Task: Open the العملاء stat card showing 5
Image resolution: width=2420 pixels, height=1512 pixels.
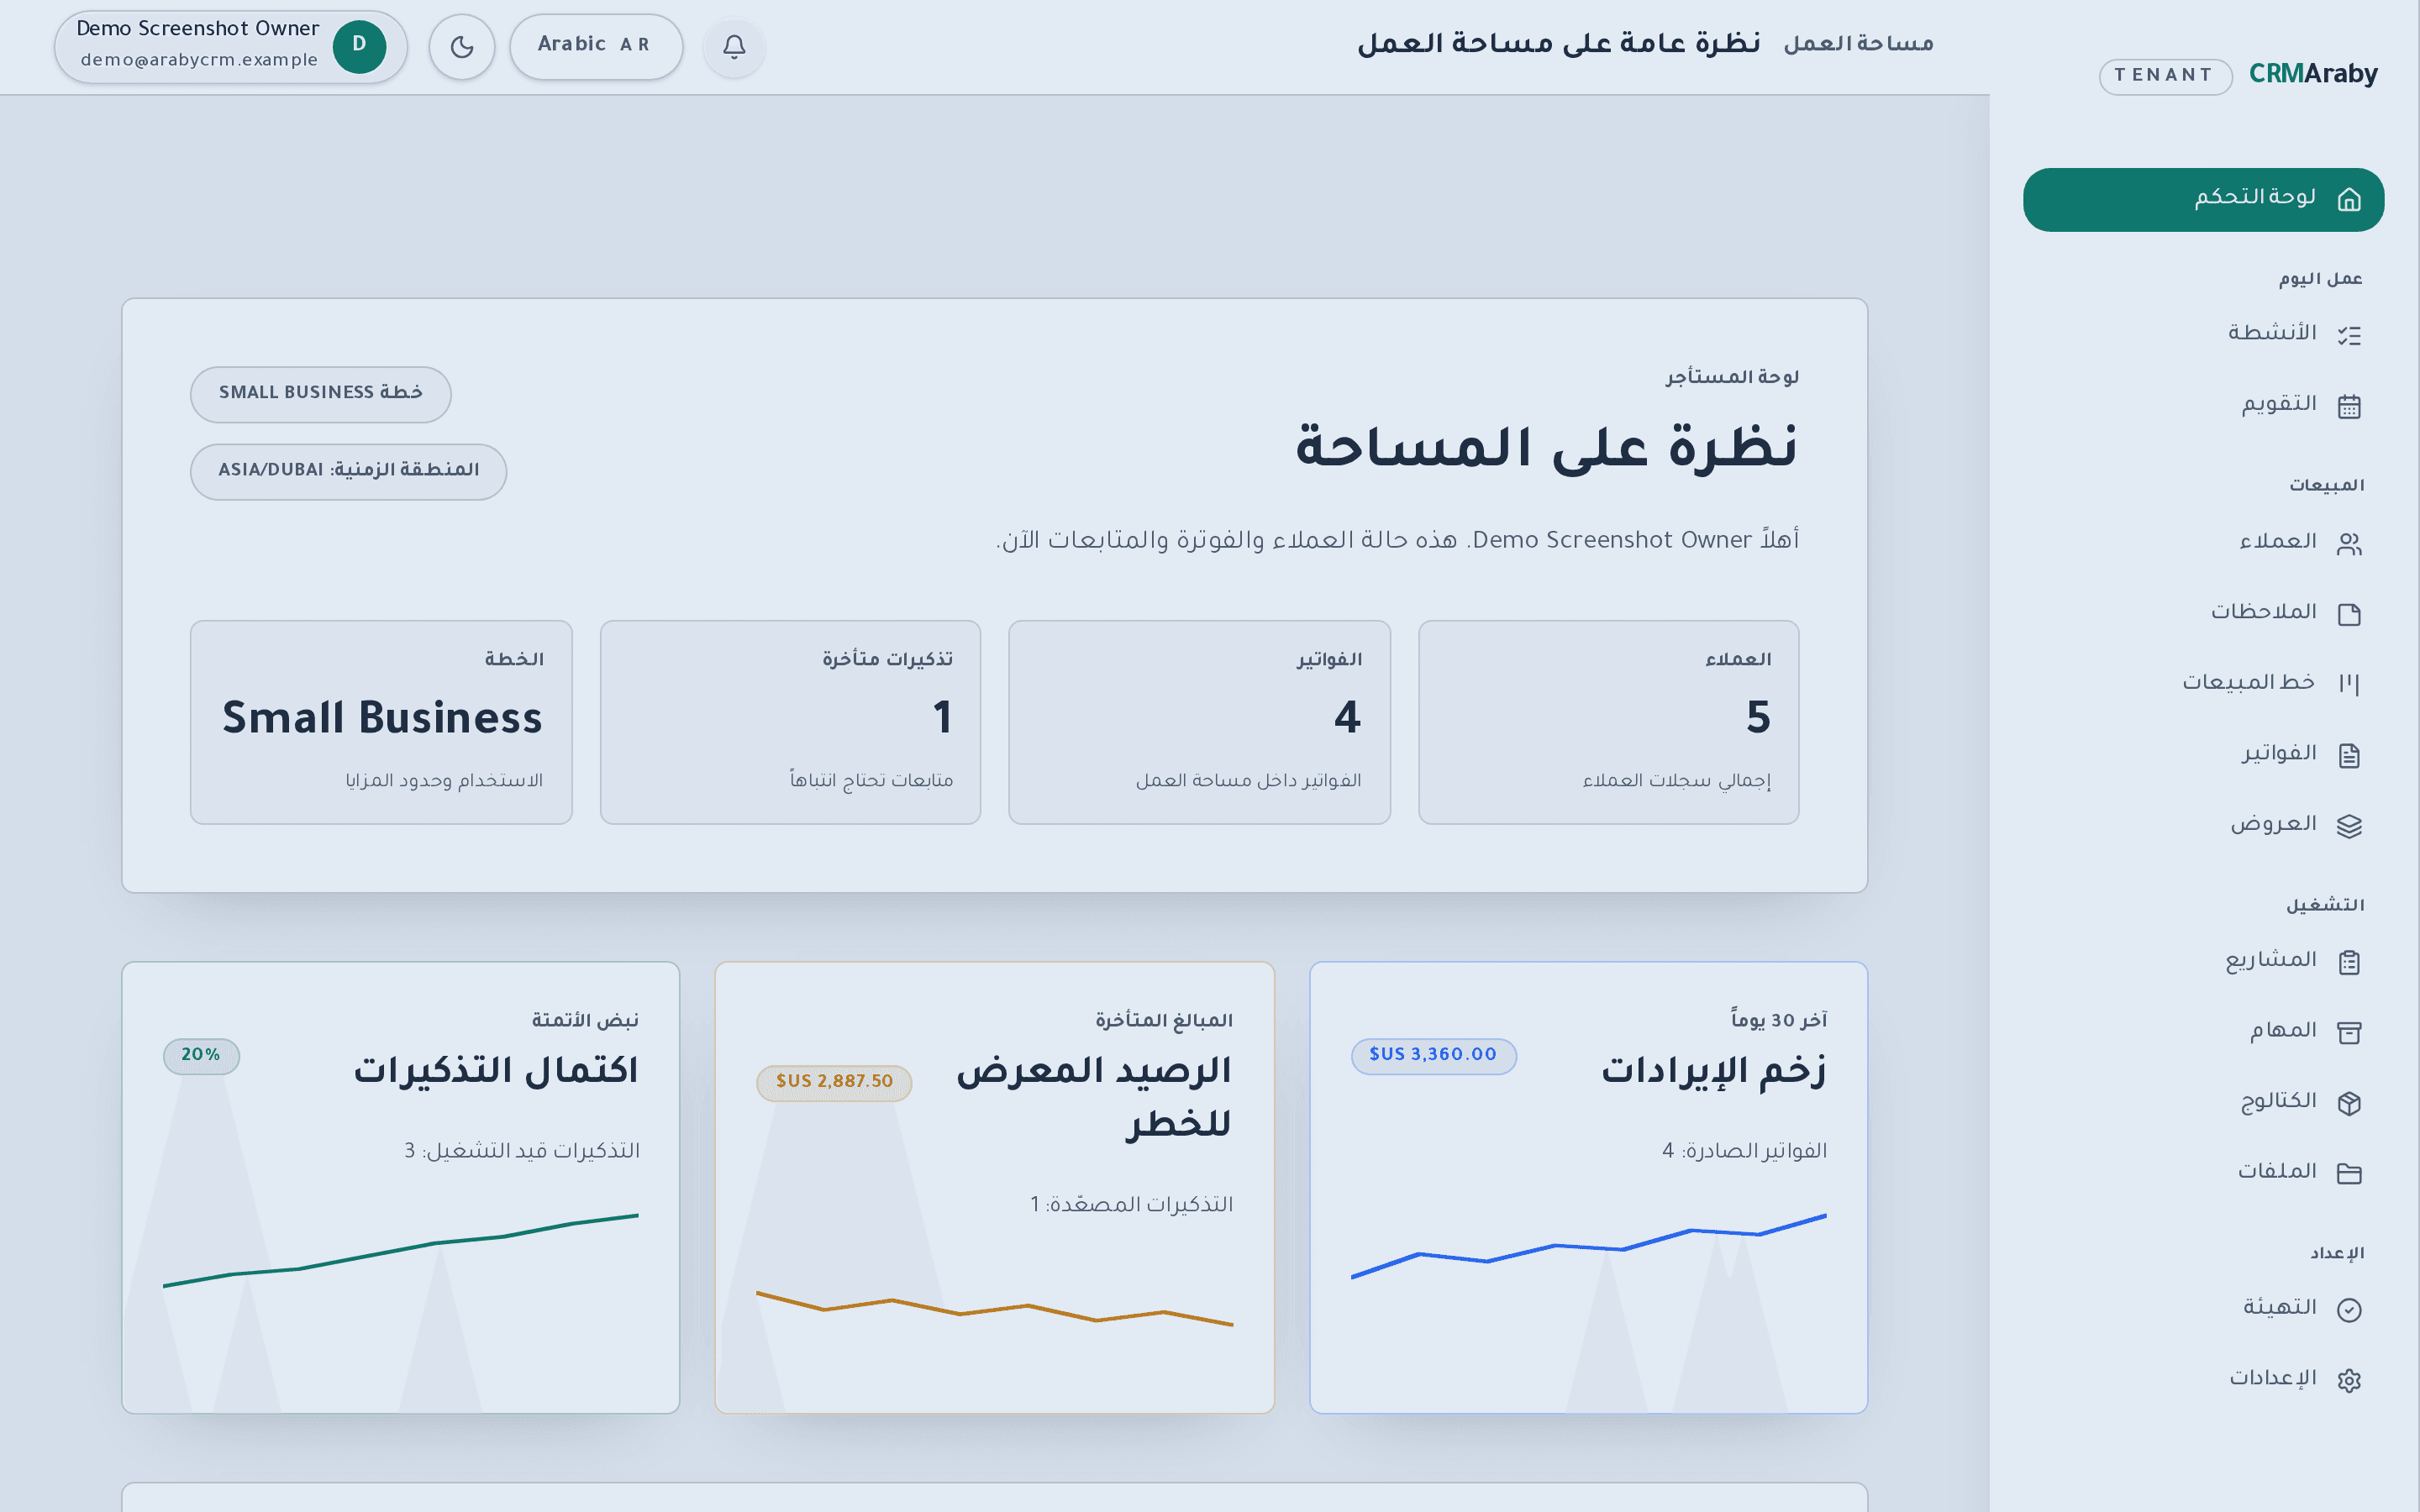Action: [x=1608, y=722]
